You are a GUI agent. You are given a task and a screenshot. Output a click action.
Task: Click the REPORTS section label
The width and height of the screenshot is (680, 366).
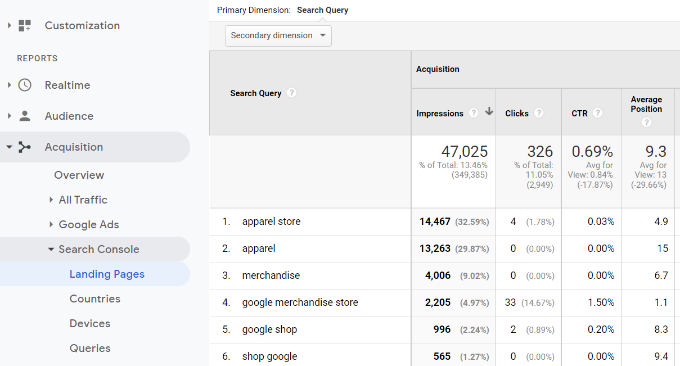coord(37,58)
